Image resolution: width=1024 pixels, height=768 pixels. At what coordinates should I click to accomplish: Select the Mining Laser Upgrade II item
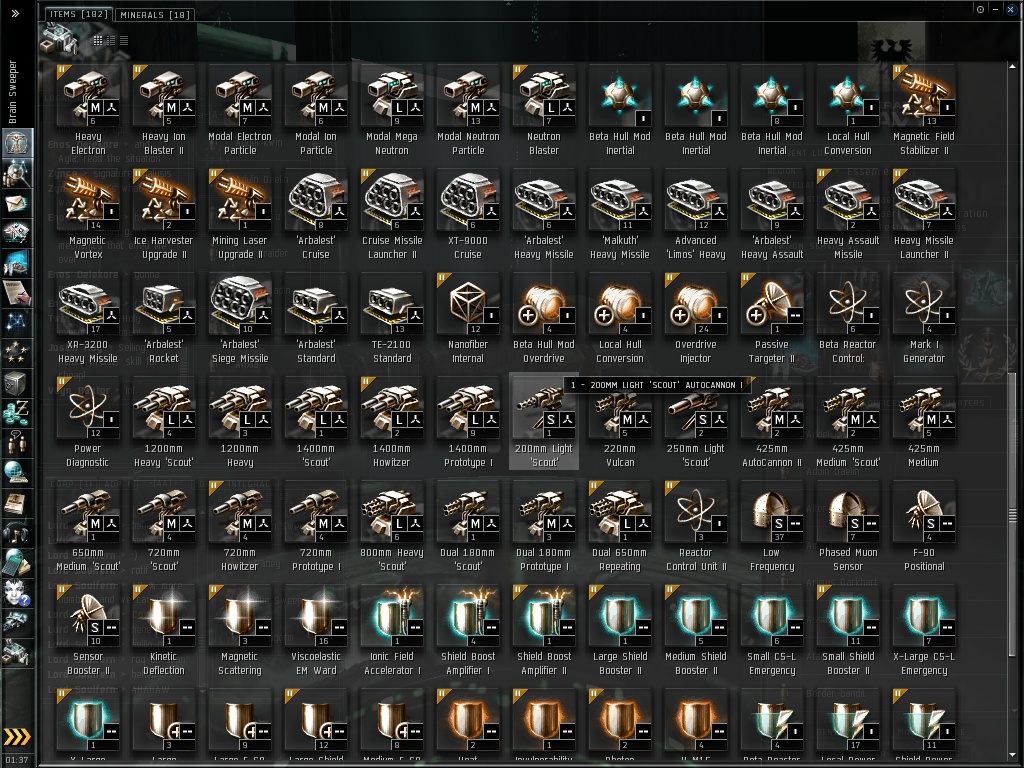(x=240, y=215)
